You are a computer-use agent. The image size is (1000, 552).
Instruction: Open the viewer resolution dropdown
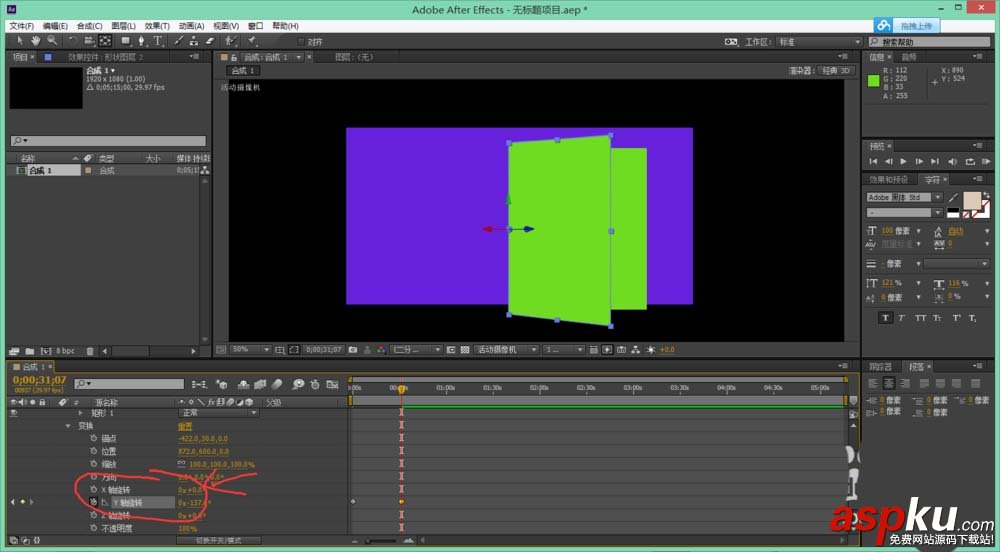click(415, 350)
